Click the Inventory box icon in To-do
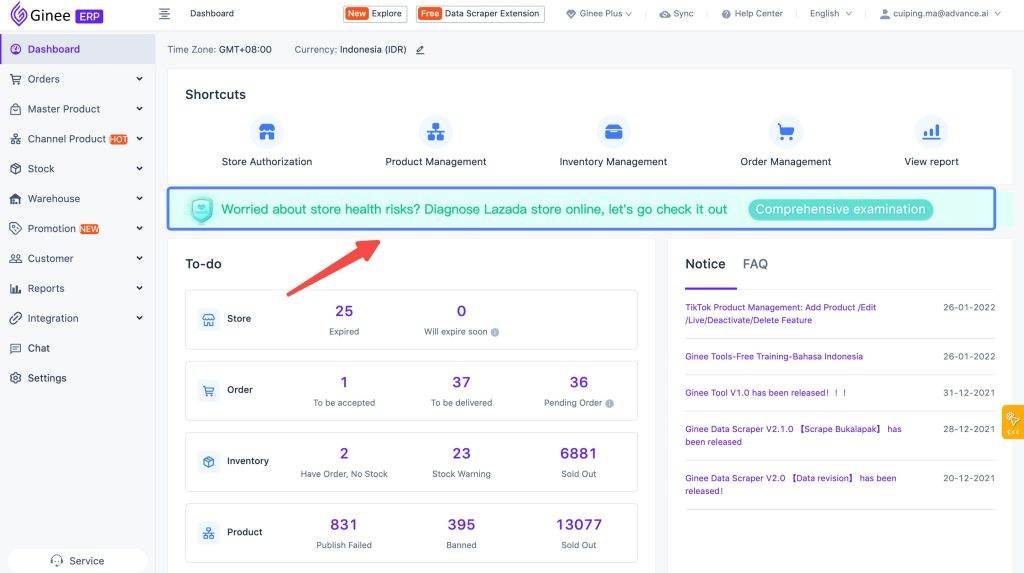The width and height of the screenshot is (1024, 573). pyautogui.click(x=208, y=462)
